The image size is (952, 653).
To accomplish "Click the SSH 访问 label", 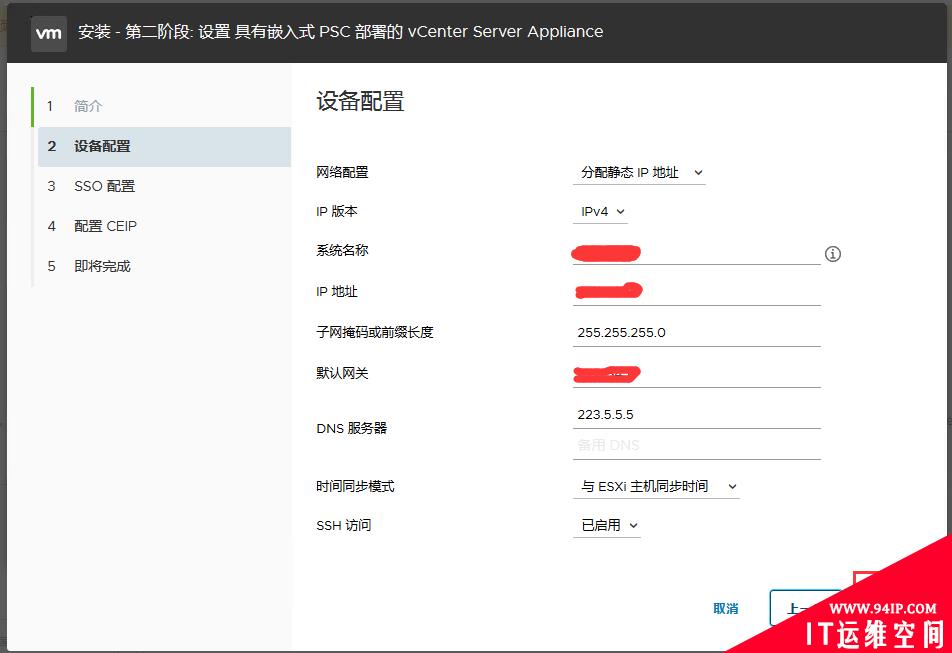I will point(343,525).
